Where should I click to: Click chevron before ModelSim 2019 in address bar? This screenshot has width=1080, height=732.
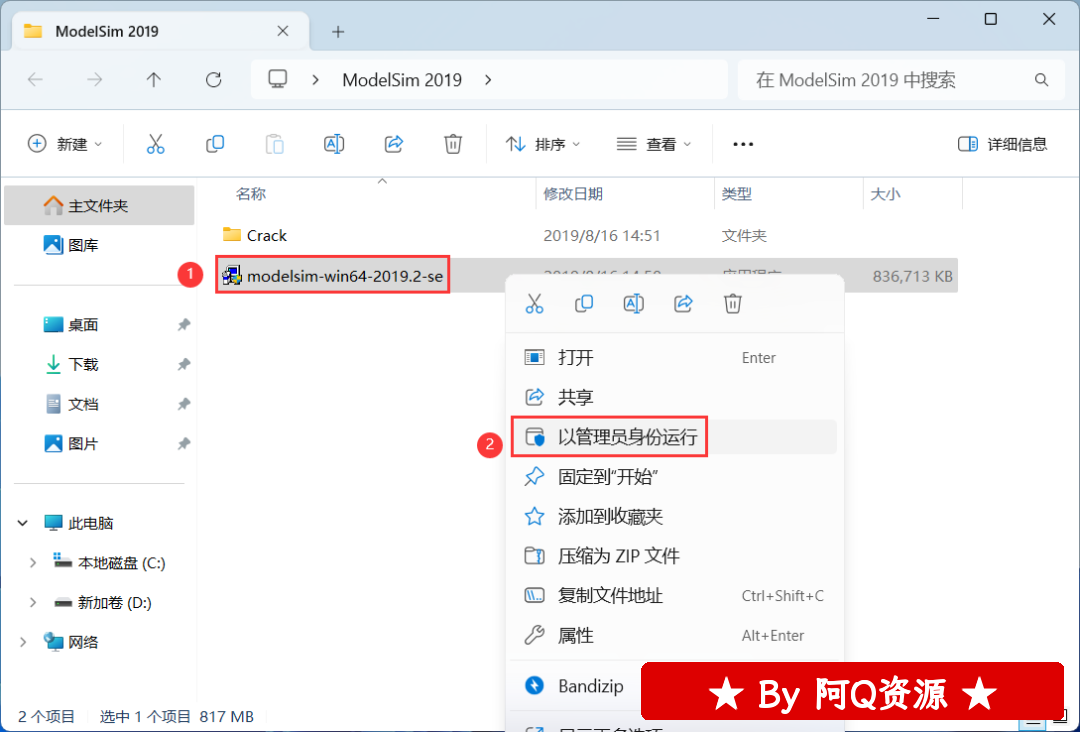(315, 80)
